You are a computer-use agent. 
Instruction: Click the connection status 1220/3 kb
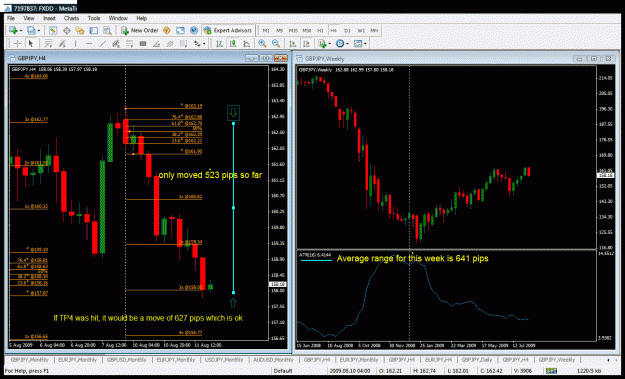[x=590, y=371]
